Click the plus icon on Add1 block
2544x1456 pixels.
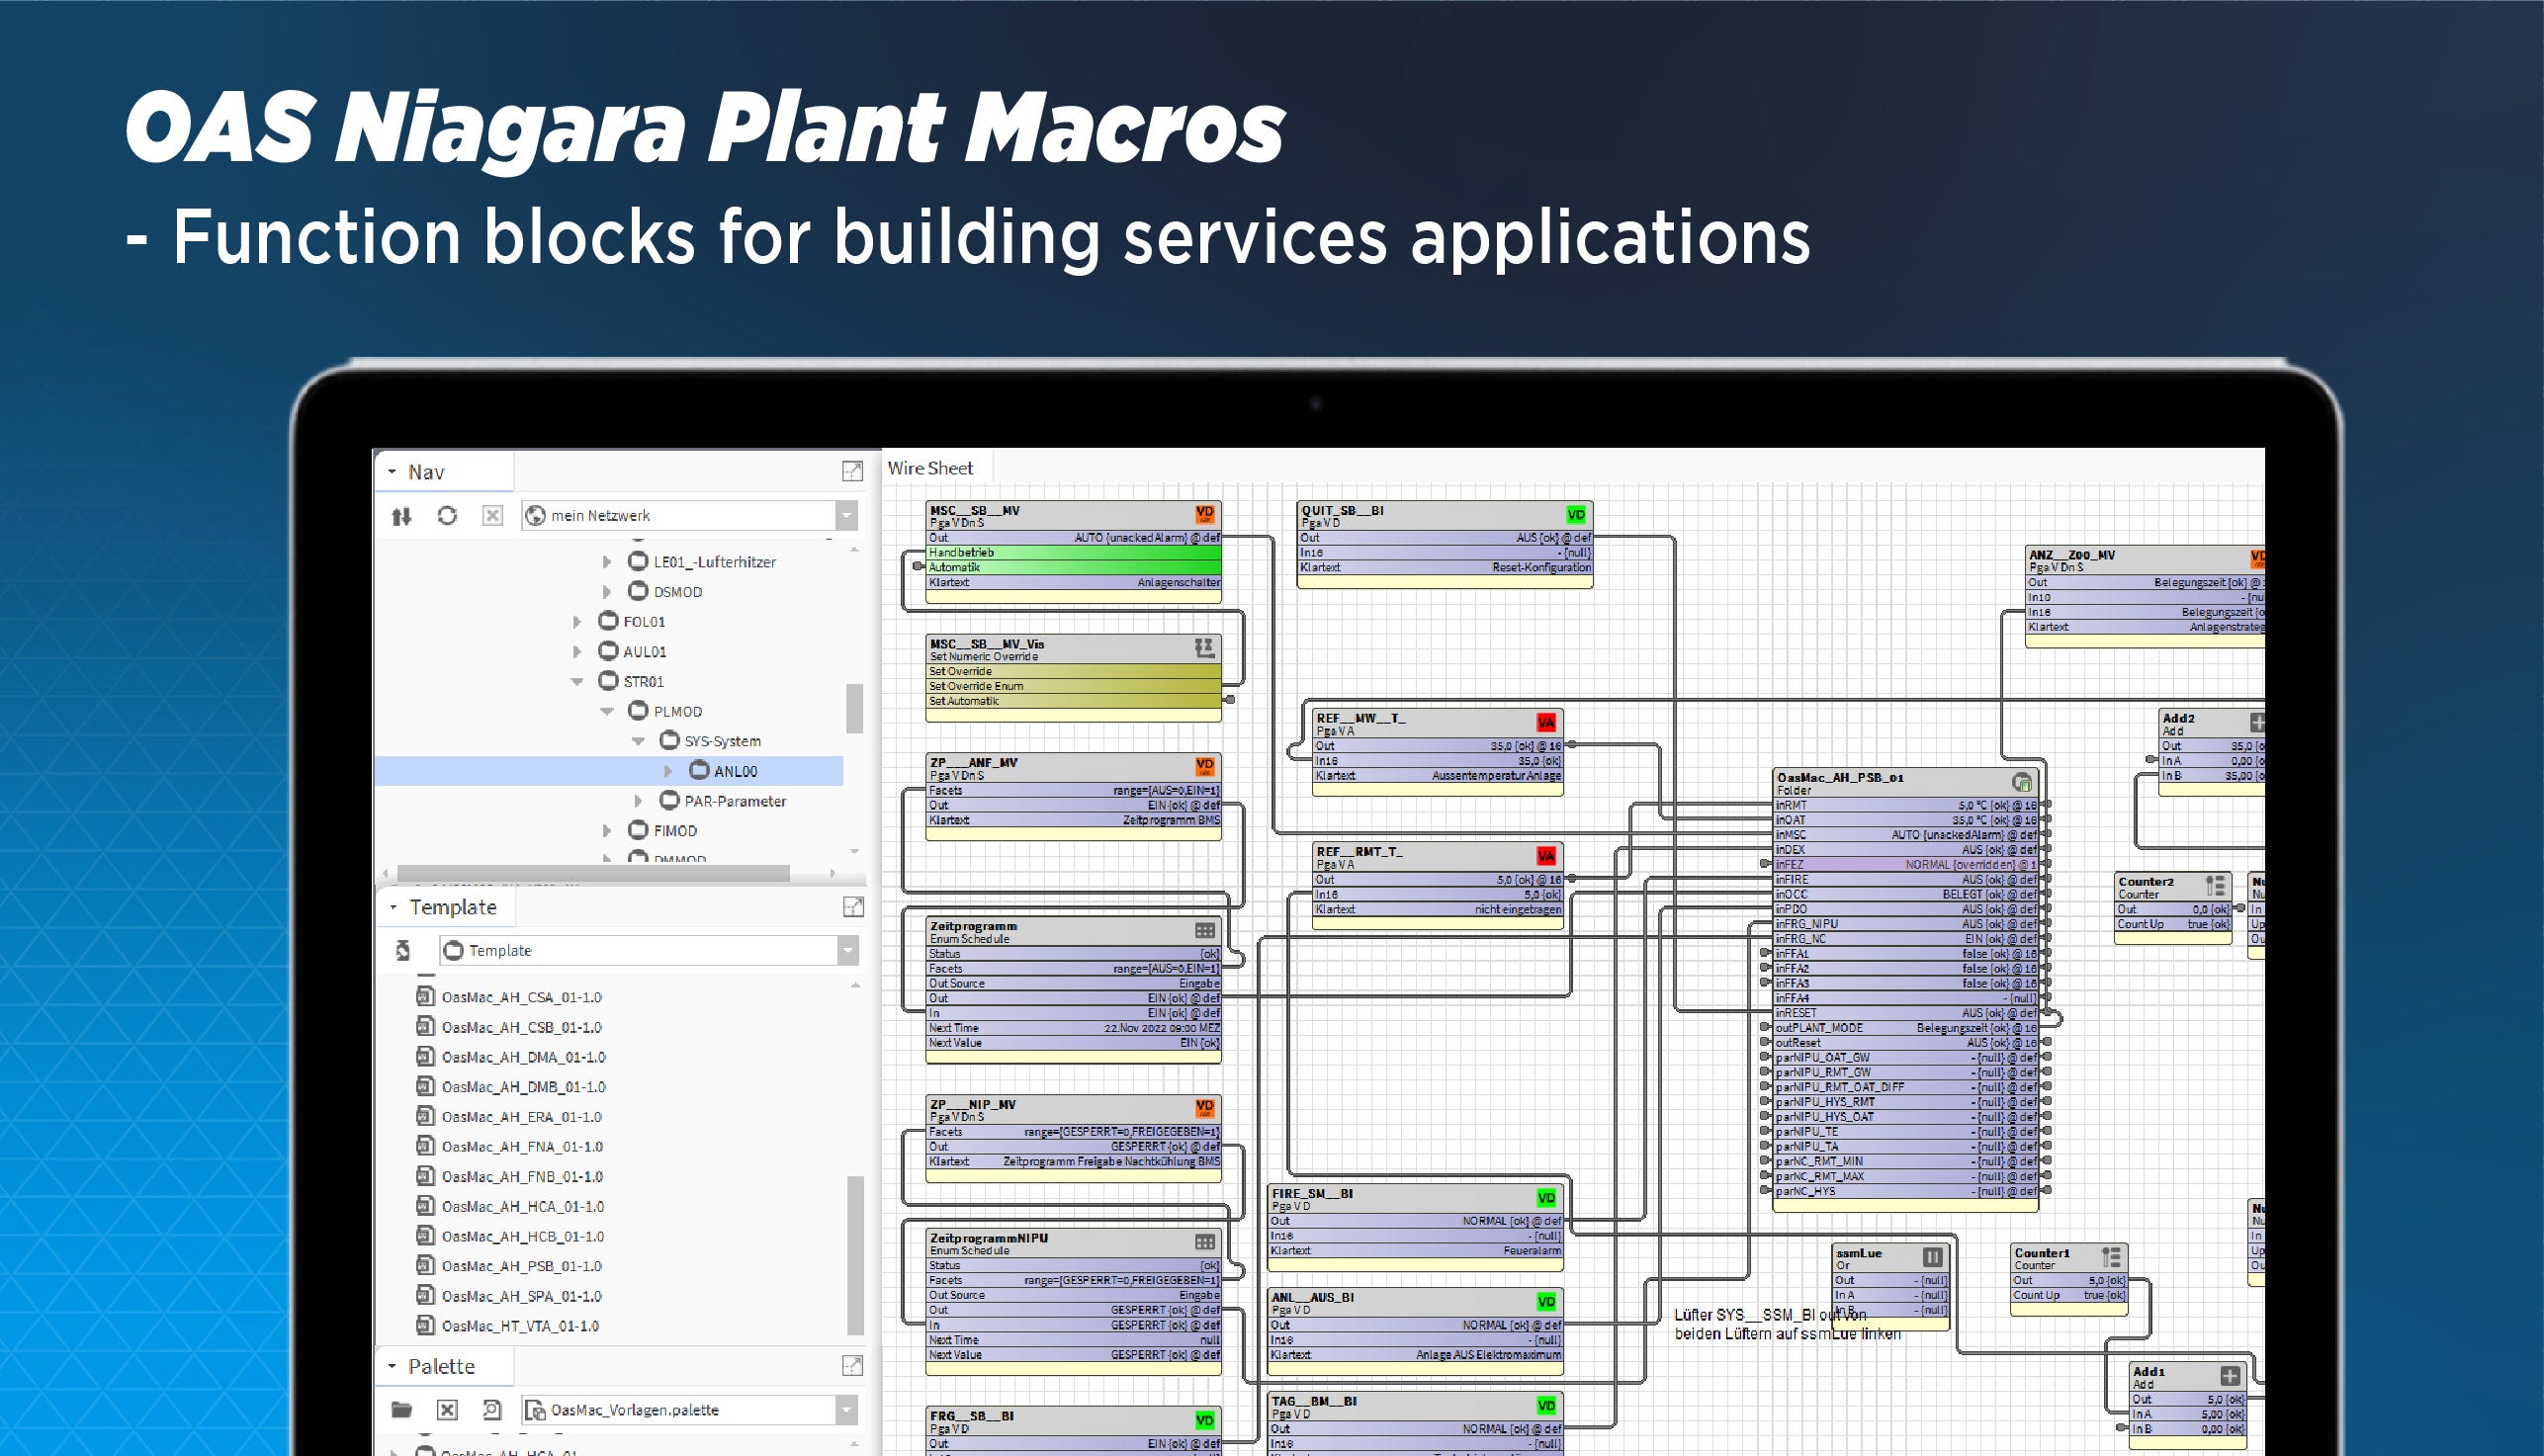tap(2230, 1376)
